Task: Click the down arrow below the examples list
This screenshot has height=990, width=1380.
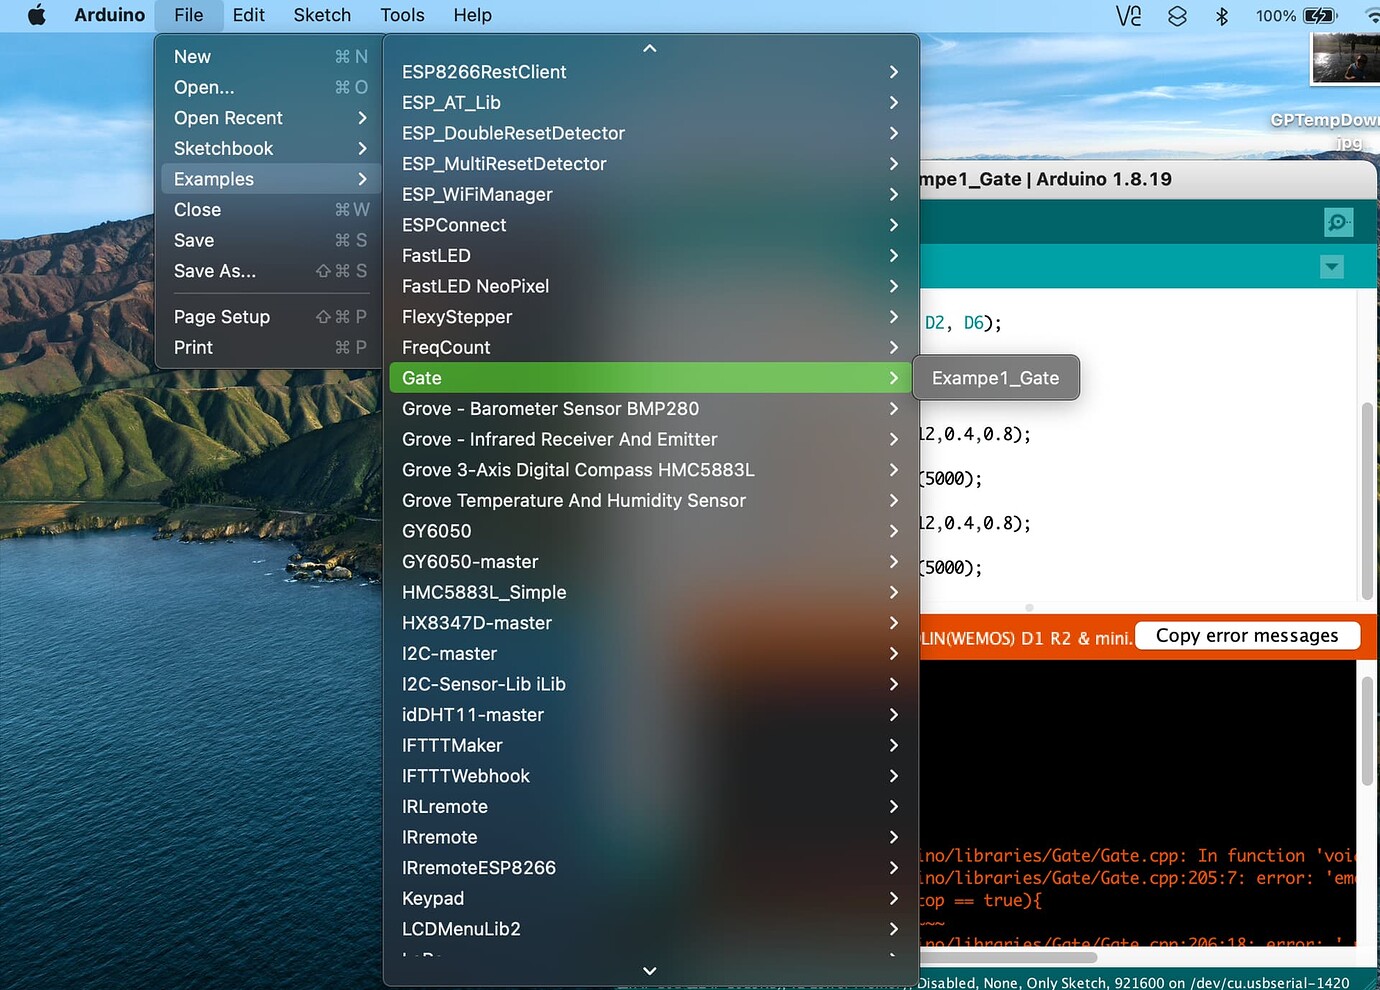Action: pos(649,970)
